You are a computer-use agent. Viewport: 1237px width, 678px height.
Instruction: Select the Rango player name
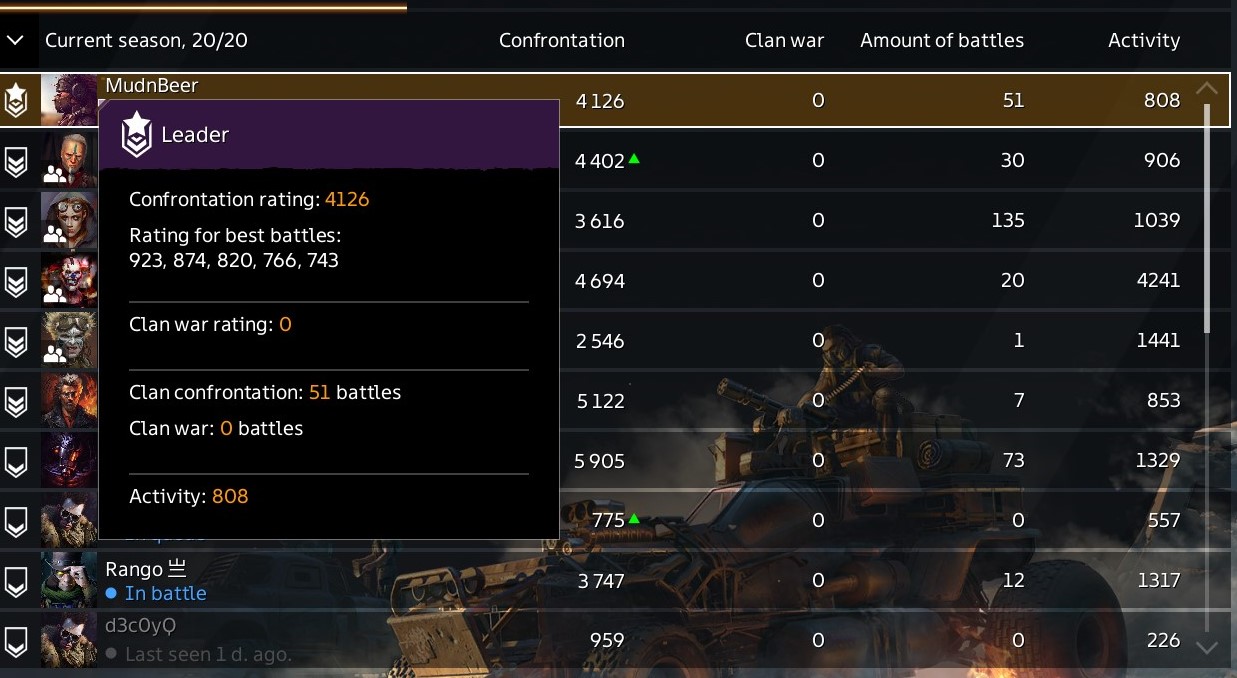pyautogui.click(x=134, y=569)
